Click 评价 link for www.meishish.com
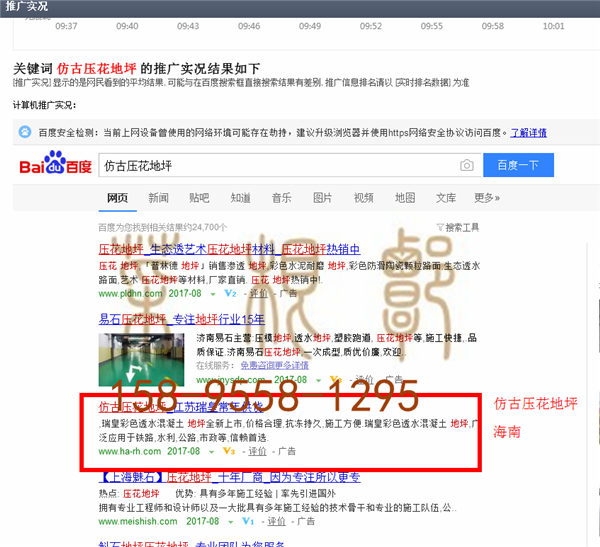 click(276, 521)
